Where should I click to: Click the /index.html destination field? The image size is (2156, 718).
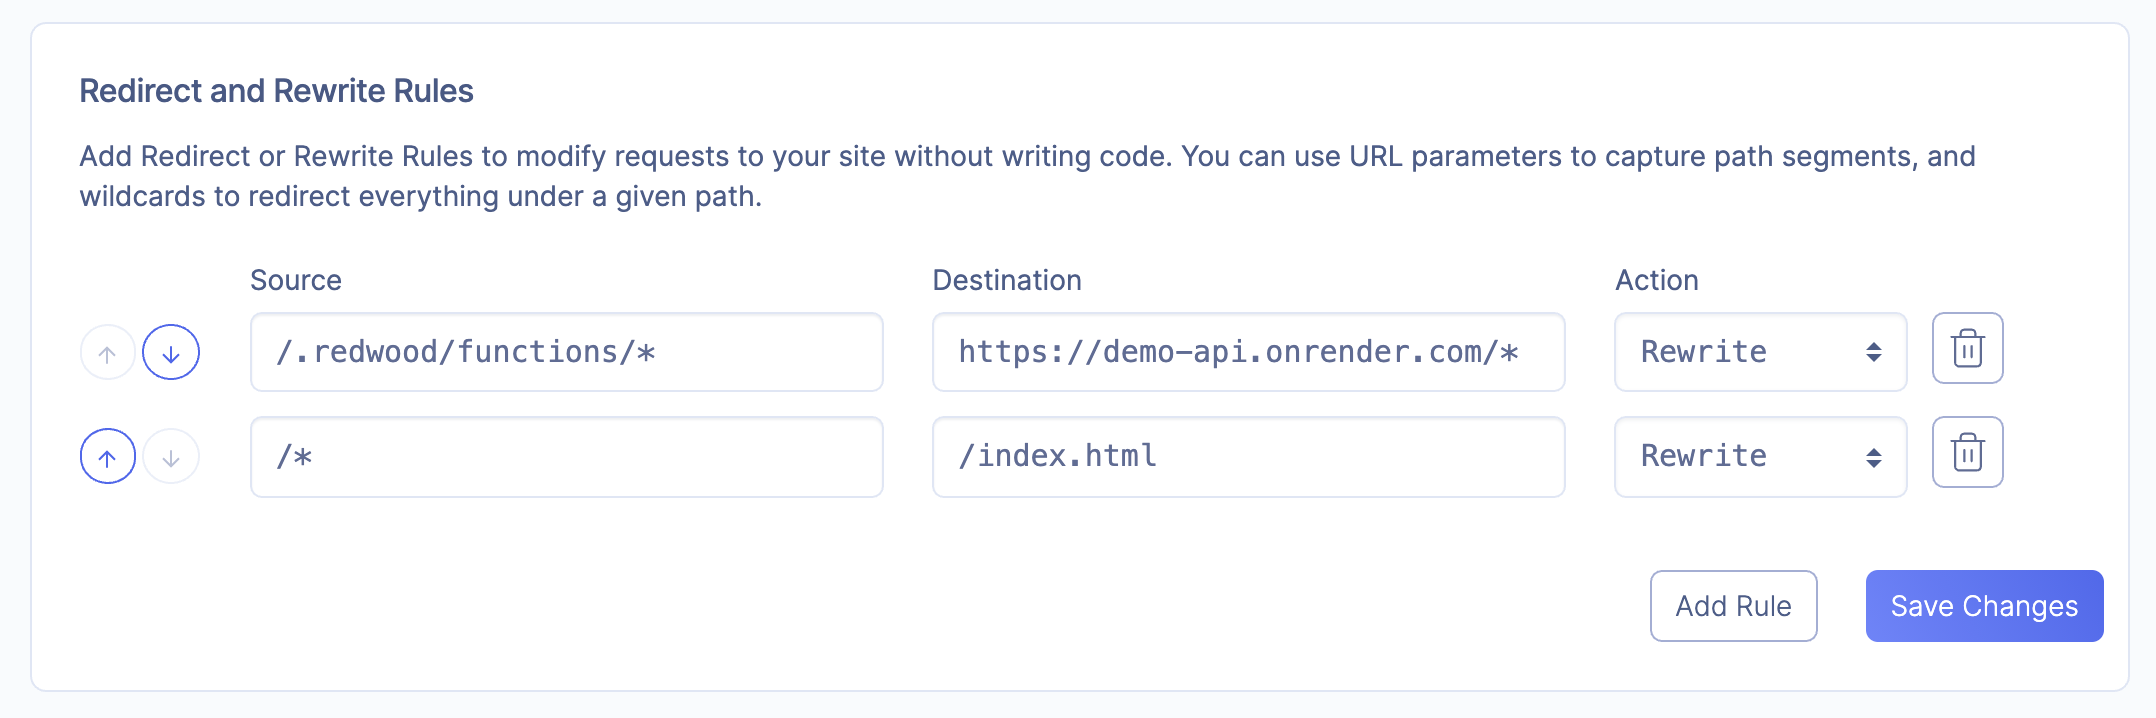click(1248, 457)
